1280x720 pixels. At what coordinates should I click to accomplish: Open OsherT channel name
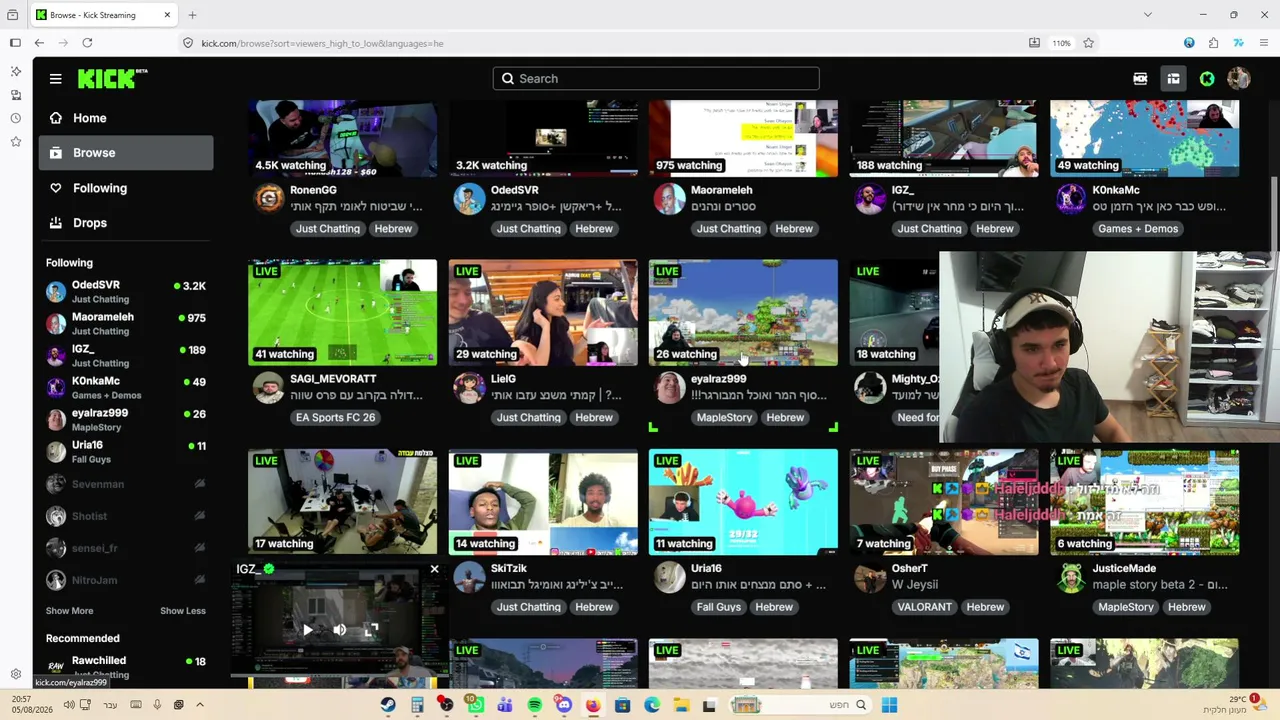(911, 569)
